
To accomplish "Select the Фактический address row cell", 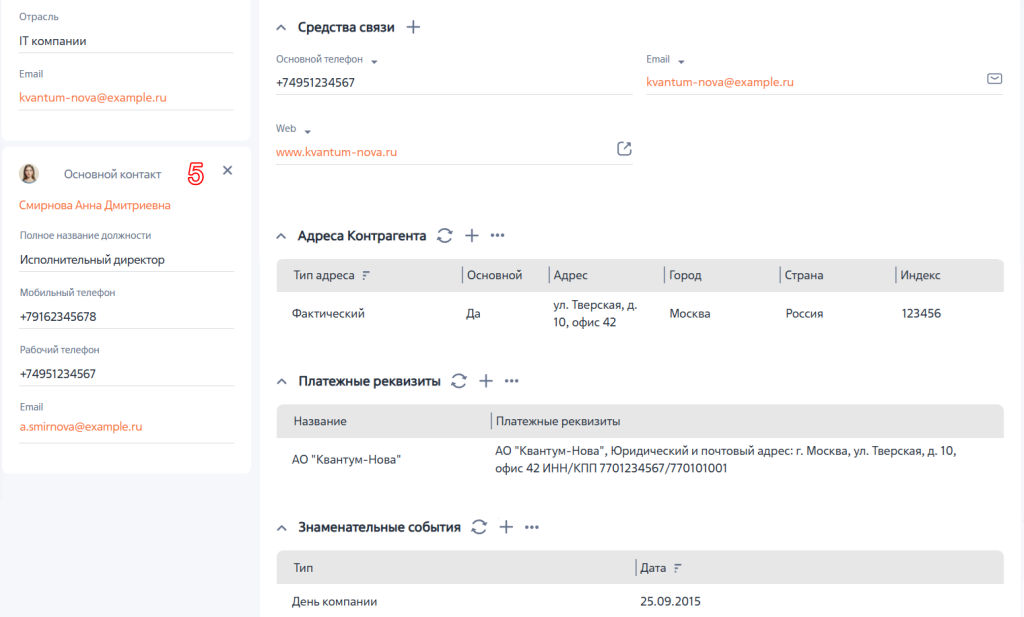I will point(328,313).
